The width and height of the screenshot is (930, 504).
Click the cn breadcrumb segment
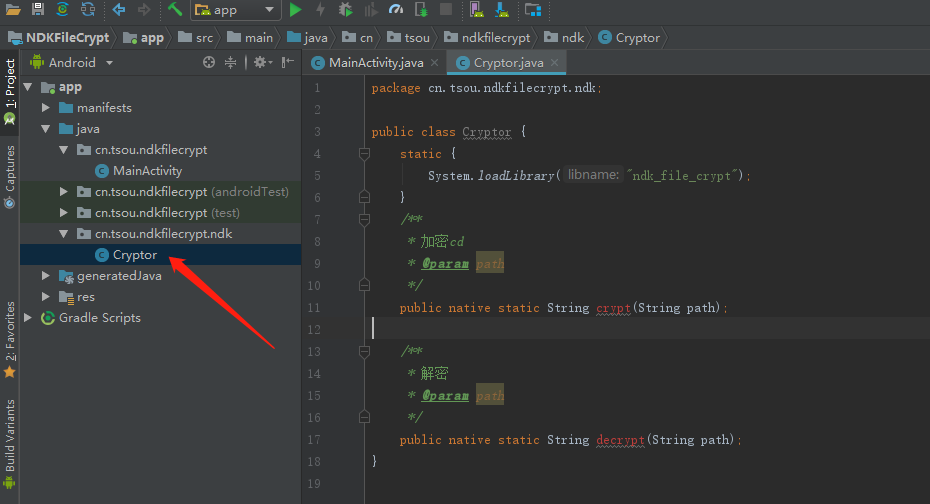[358, 38]
